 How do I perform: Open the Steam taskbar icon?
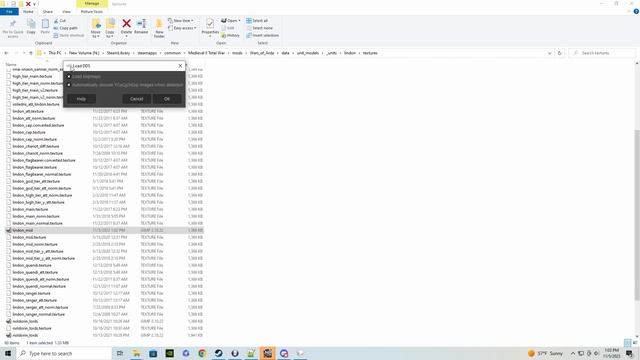[218, 353]
